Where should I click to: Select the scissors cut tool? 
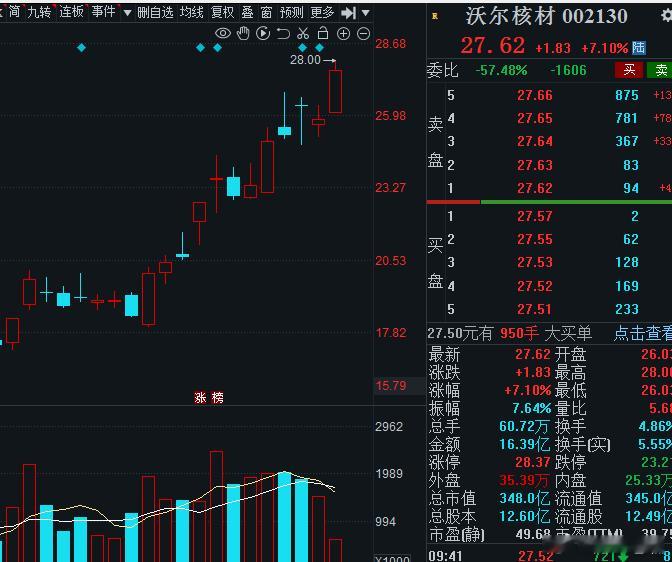303,33
